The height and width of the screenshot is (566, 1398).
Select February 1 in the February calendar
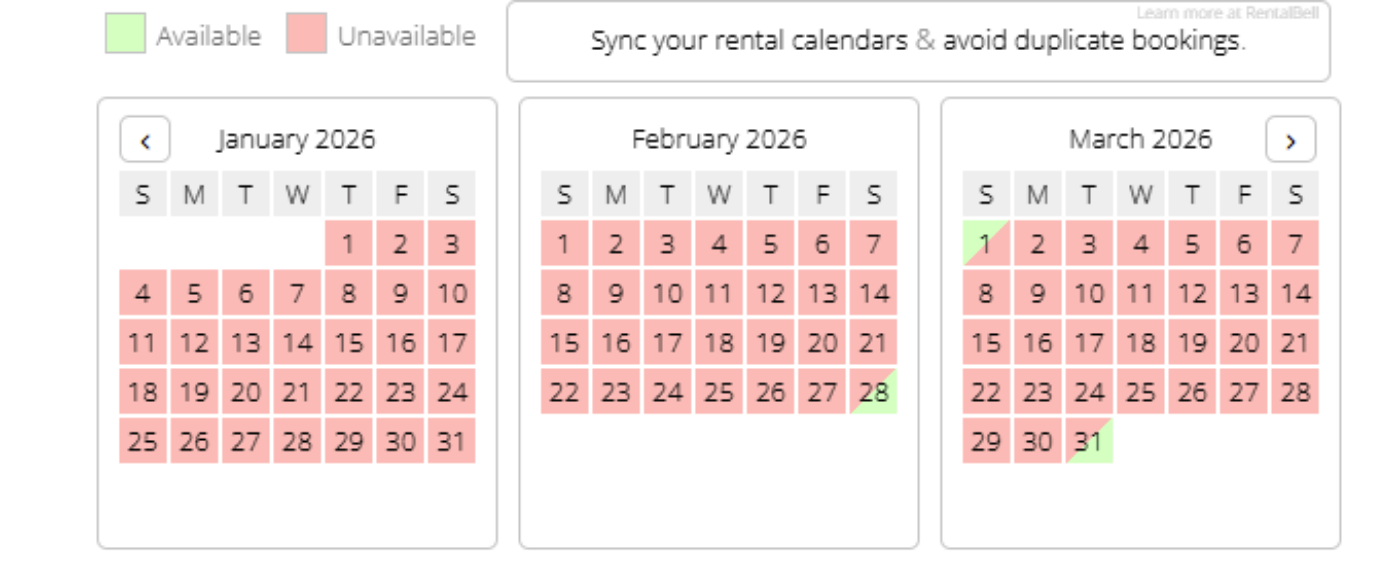[564, 244]
